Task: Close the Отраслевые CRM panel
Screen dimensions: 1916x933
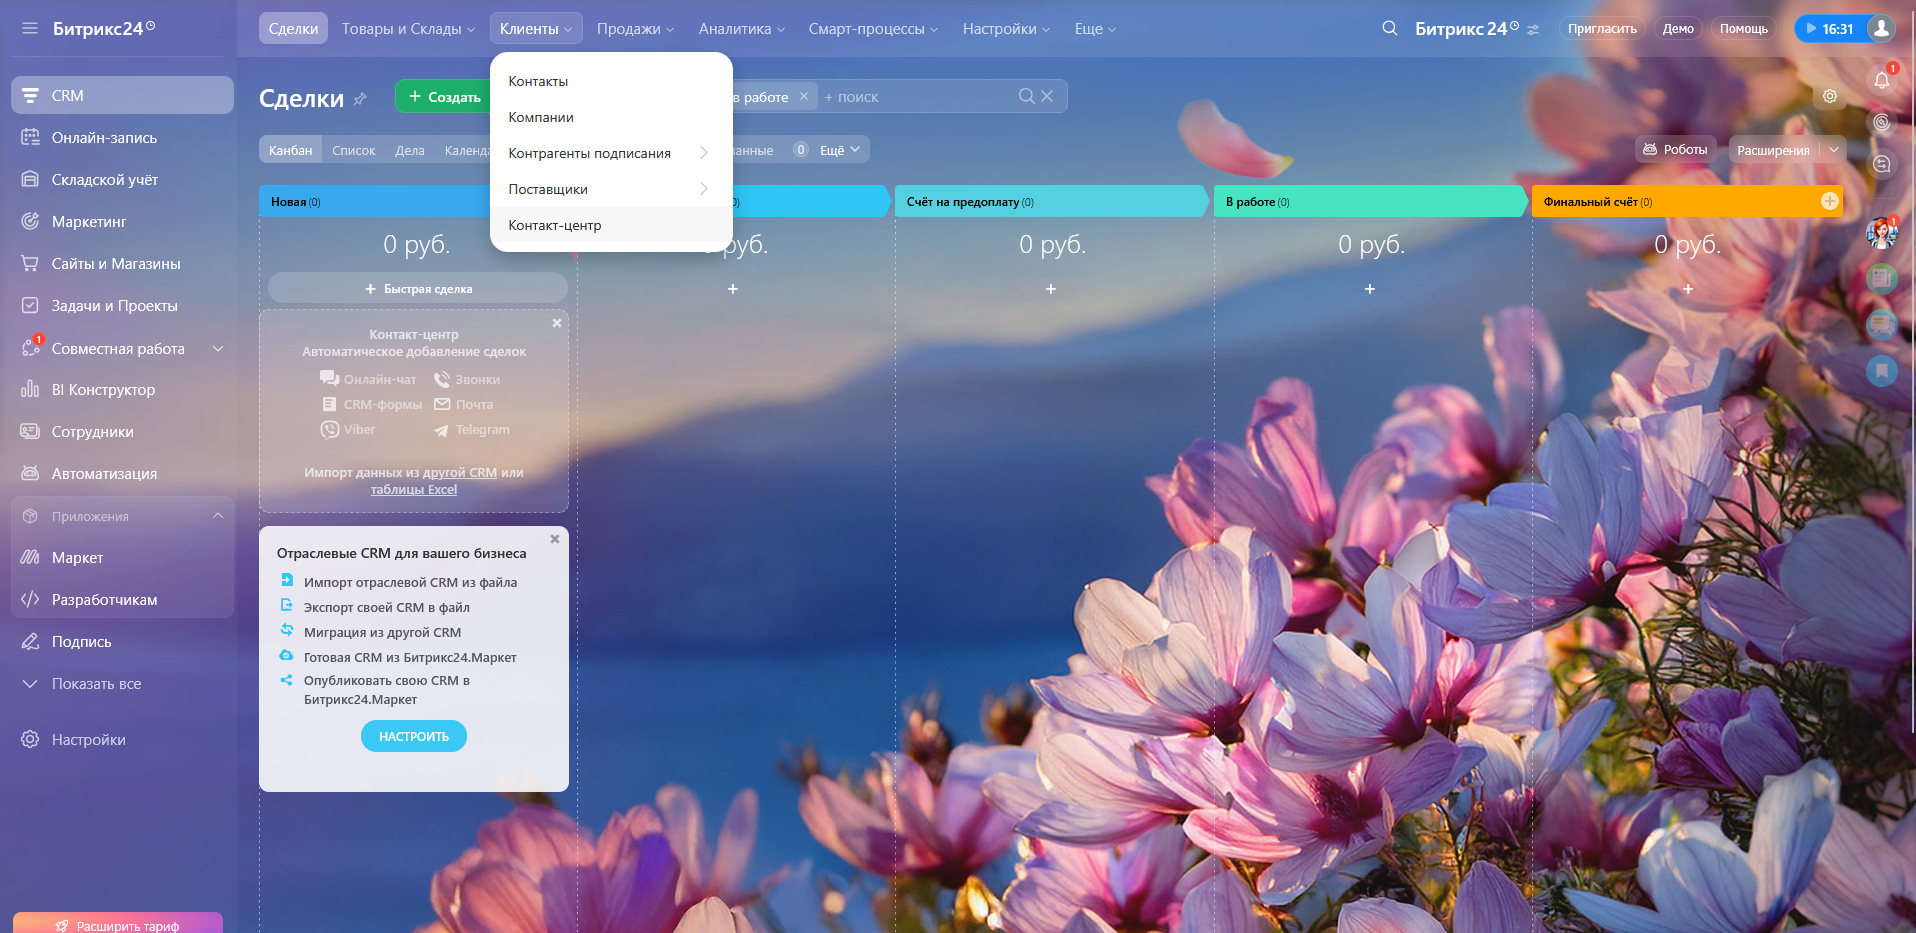Action: click(555, 539)
